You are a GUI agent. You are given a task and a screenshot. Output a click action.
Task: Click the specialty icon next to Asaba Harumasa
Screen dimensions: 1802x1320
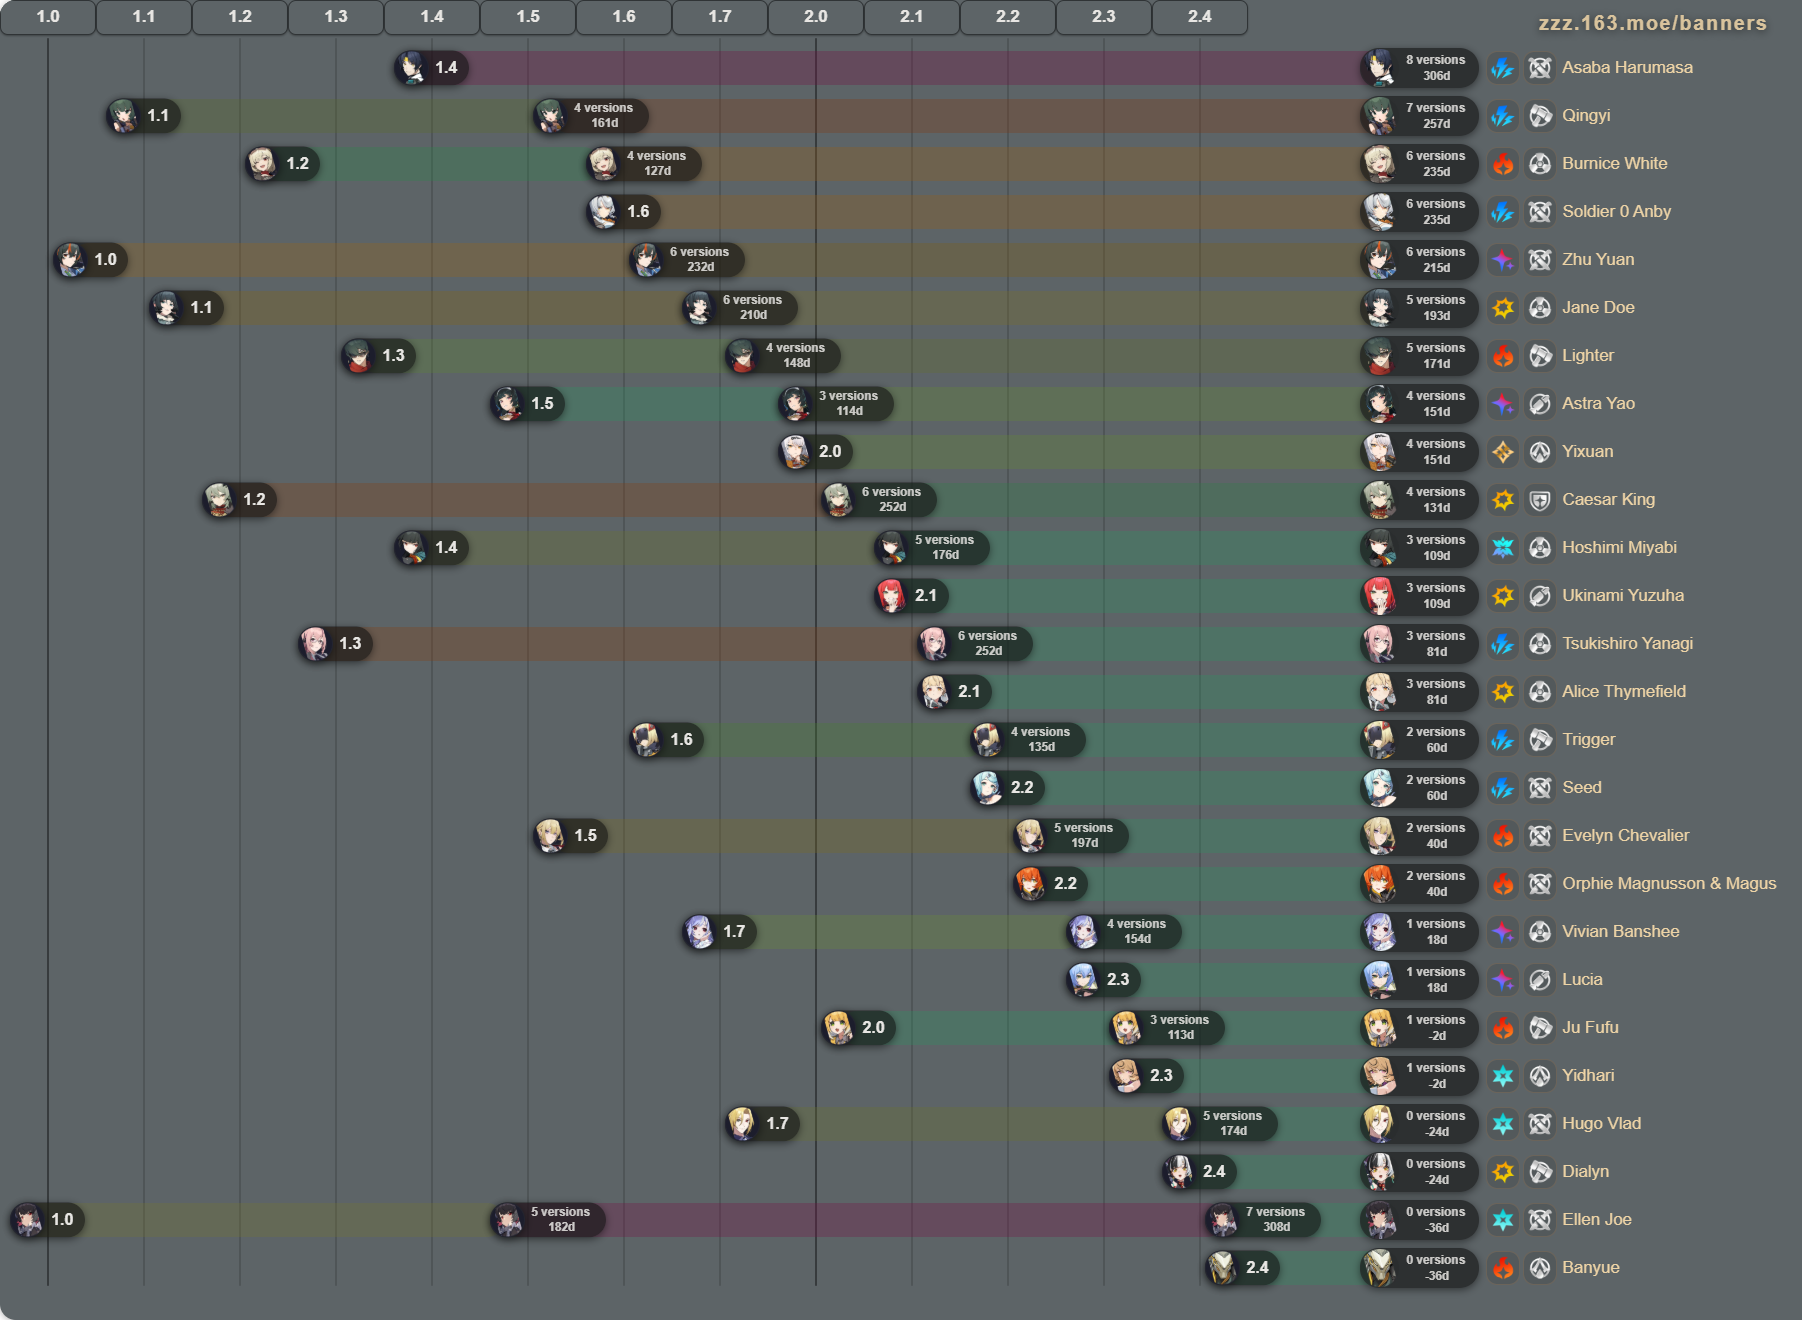point(1540,68)
